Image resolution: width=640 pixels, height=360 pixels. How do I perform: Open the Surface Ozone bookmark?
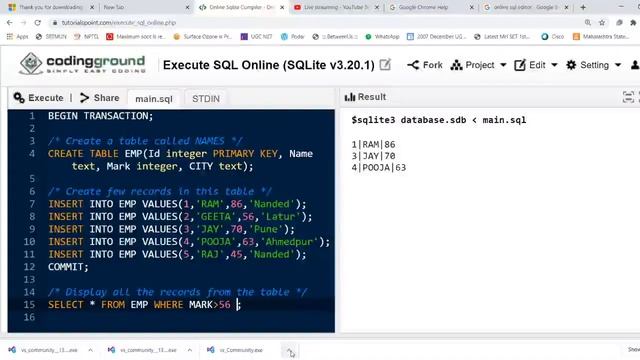pos(202,37)
